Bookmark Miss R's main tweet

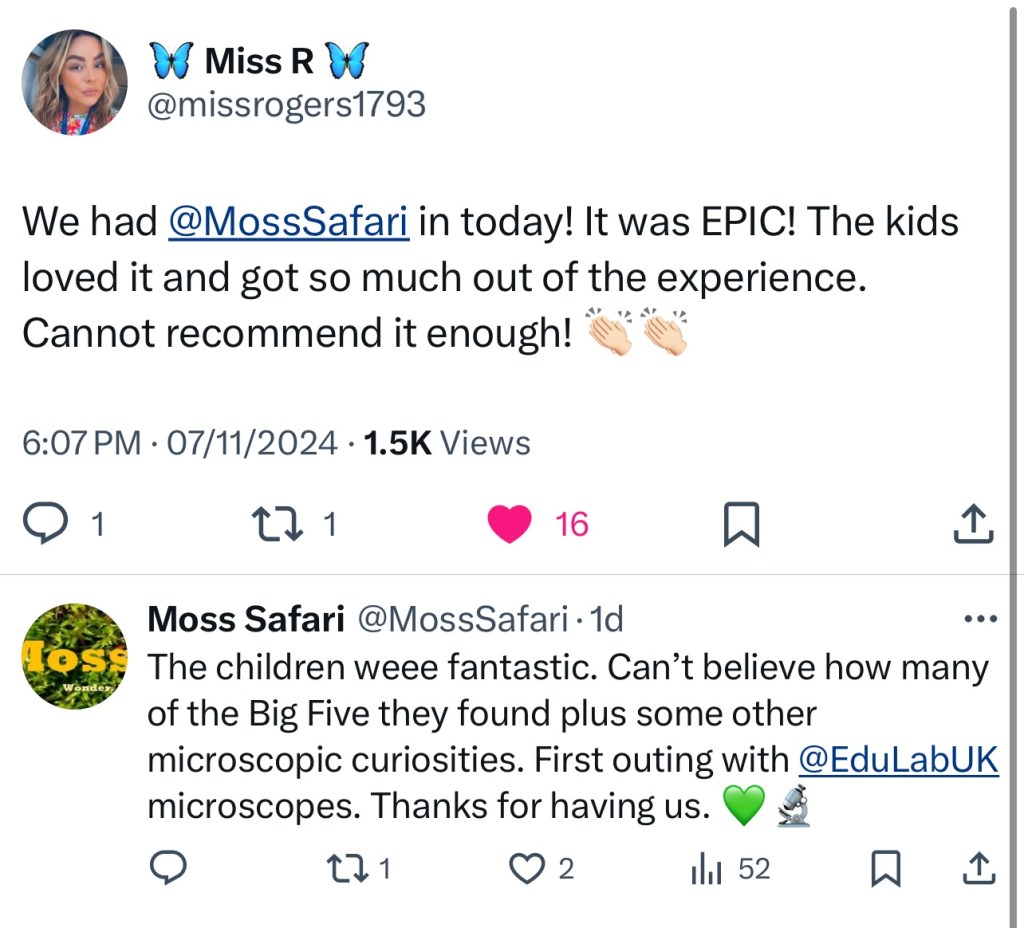[741, 524]
